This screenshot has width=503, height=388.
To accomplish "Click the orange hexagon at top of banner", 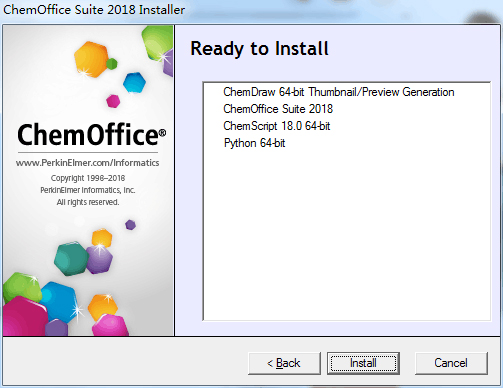I will pos(91,59).
